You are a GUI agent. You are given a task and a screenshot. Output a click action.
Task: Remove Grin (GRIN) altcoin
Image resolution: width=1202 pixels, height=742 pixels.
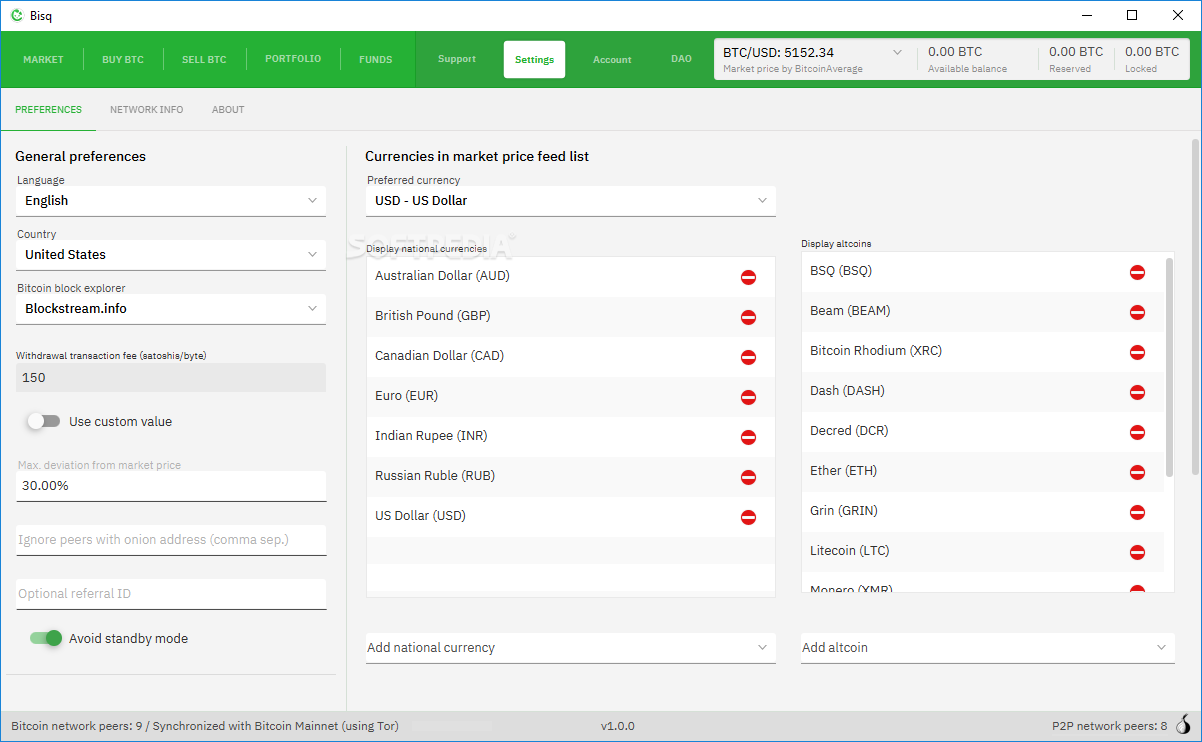[1137, 512]
